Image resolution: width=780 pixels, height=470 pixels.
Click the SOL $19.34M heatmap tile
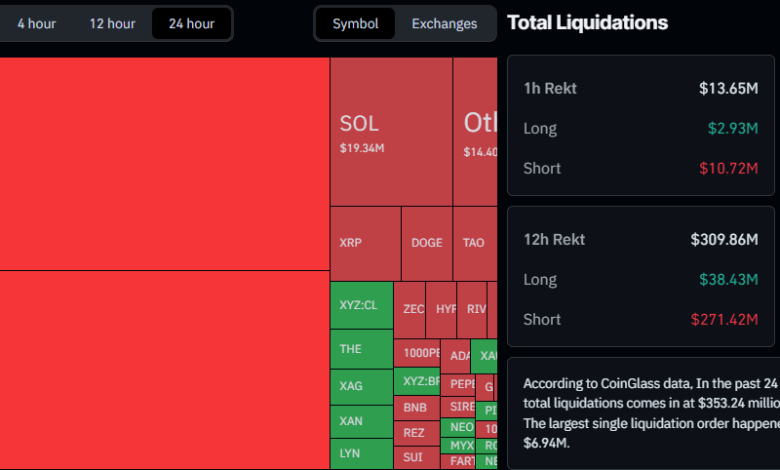click(x=391, y=132)
